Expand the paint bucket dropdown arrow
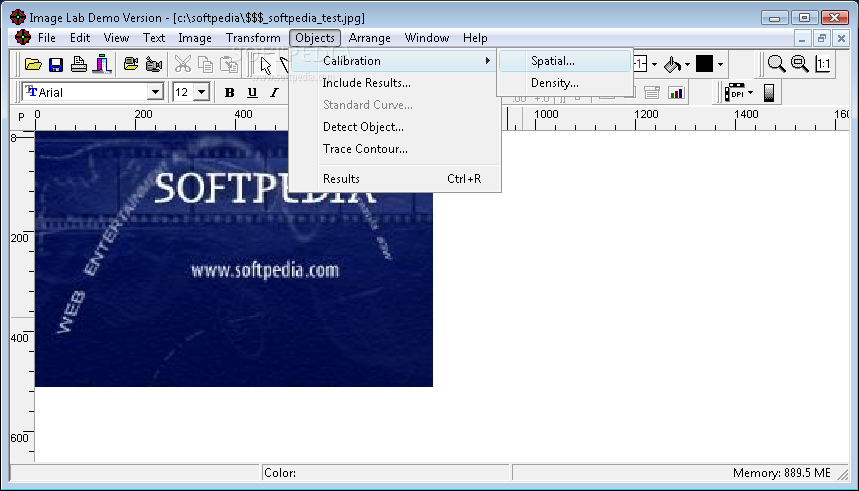The width and height of the screenshot is (859, 491). coord(688,65)
